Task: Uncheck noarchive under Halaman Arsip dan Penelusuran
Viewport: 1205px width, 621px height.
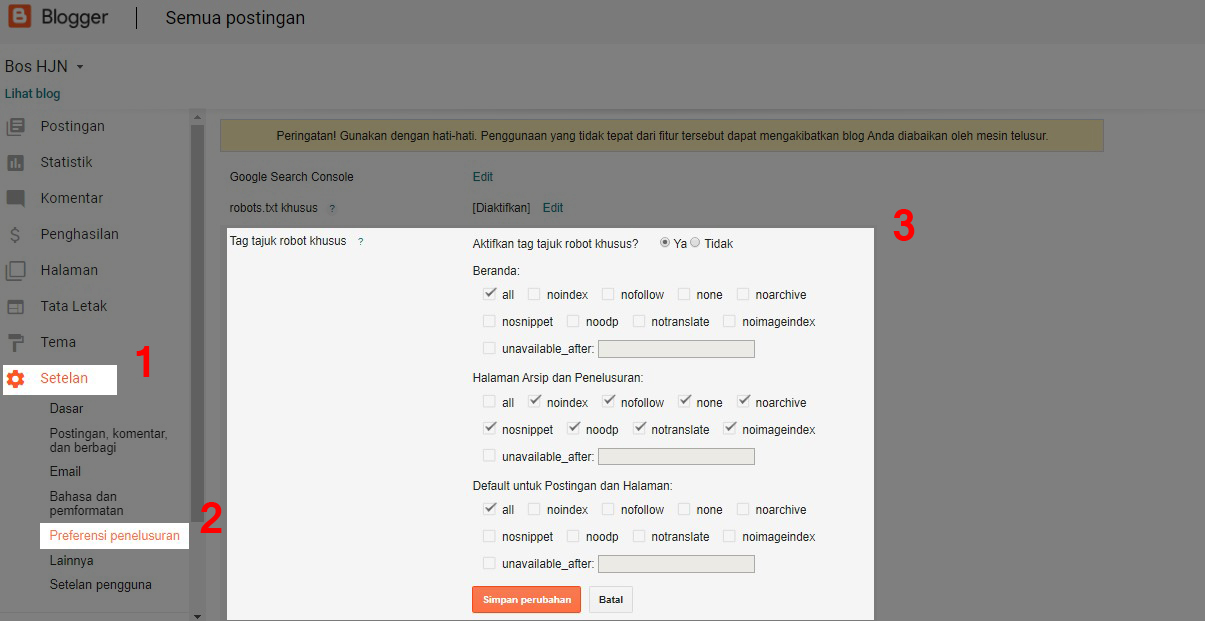Action: tap(744, 402)
